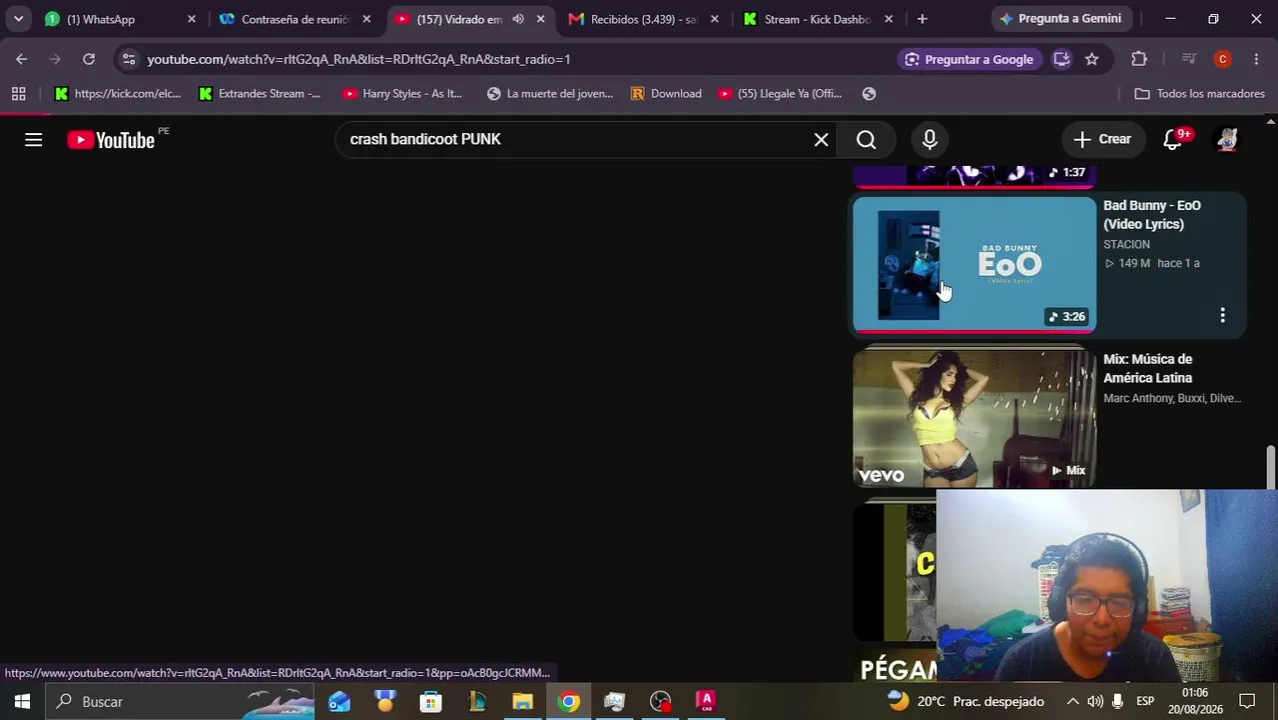Open a new browser tab
1278x720 pixels.
point(922,19)
